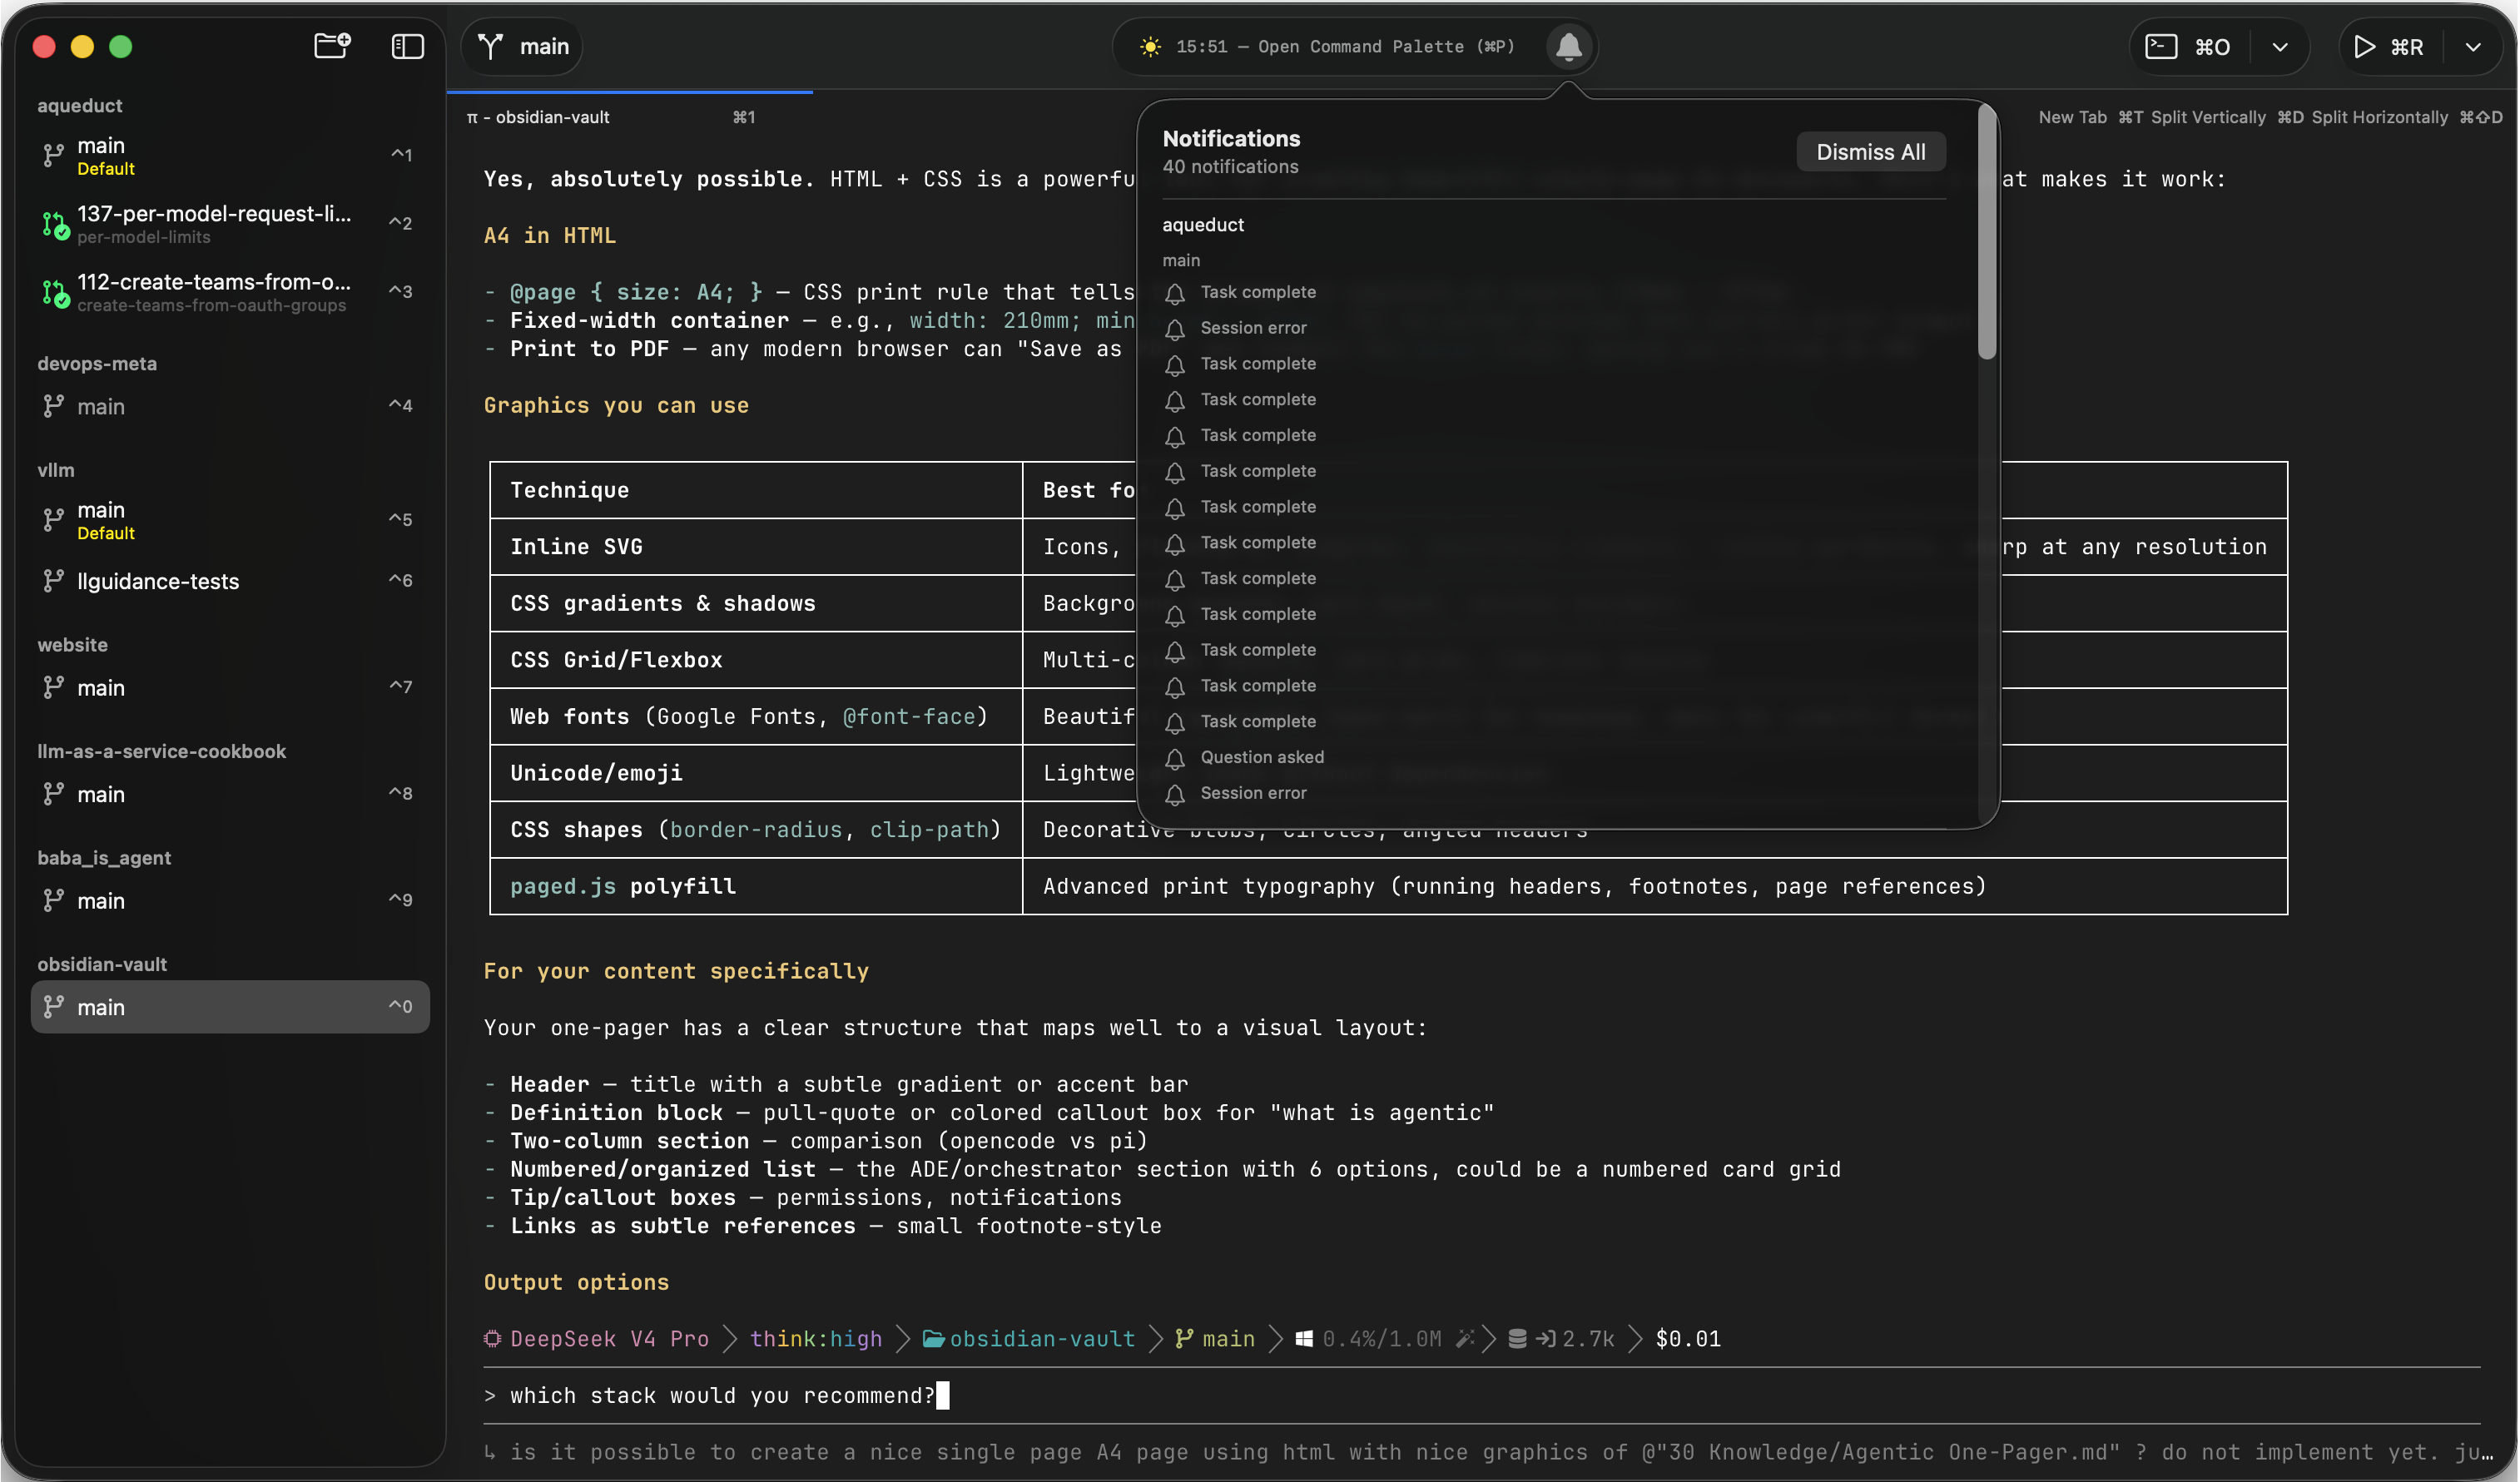Click the run ⌘R play button
The width and height of the screenshot is (2520, 1482).
(x=2389, y=46)
